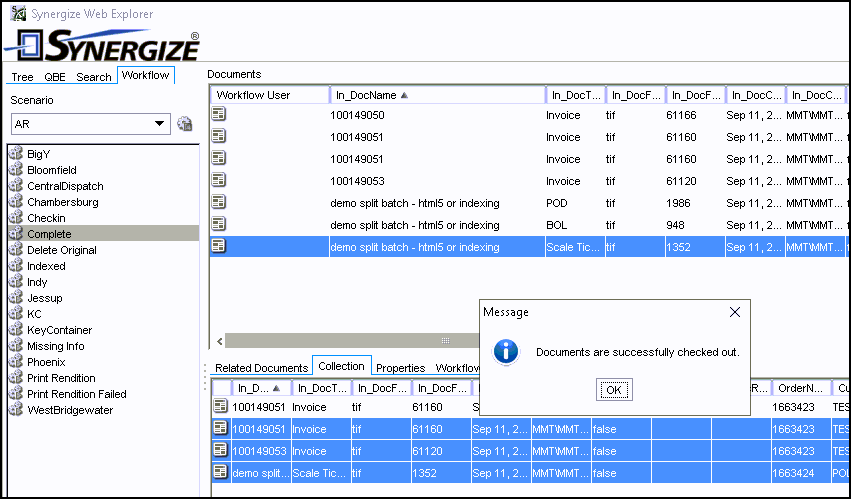
Task: Click the Print Rendition Failed label
Action: pos(77,394)
